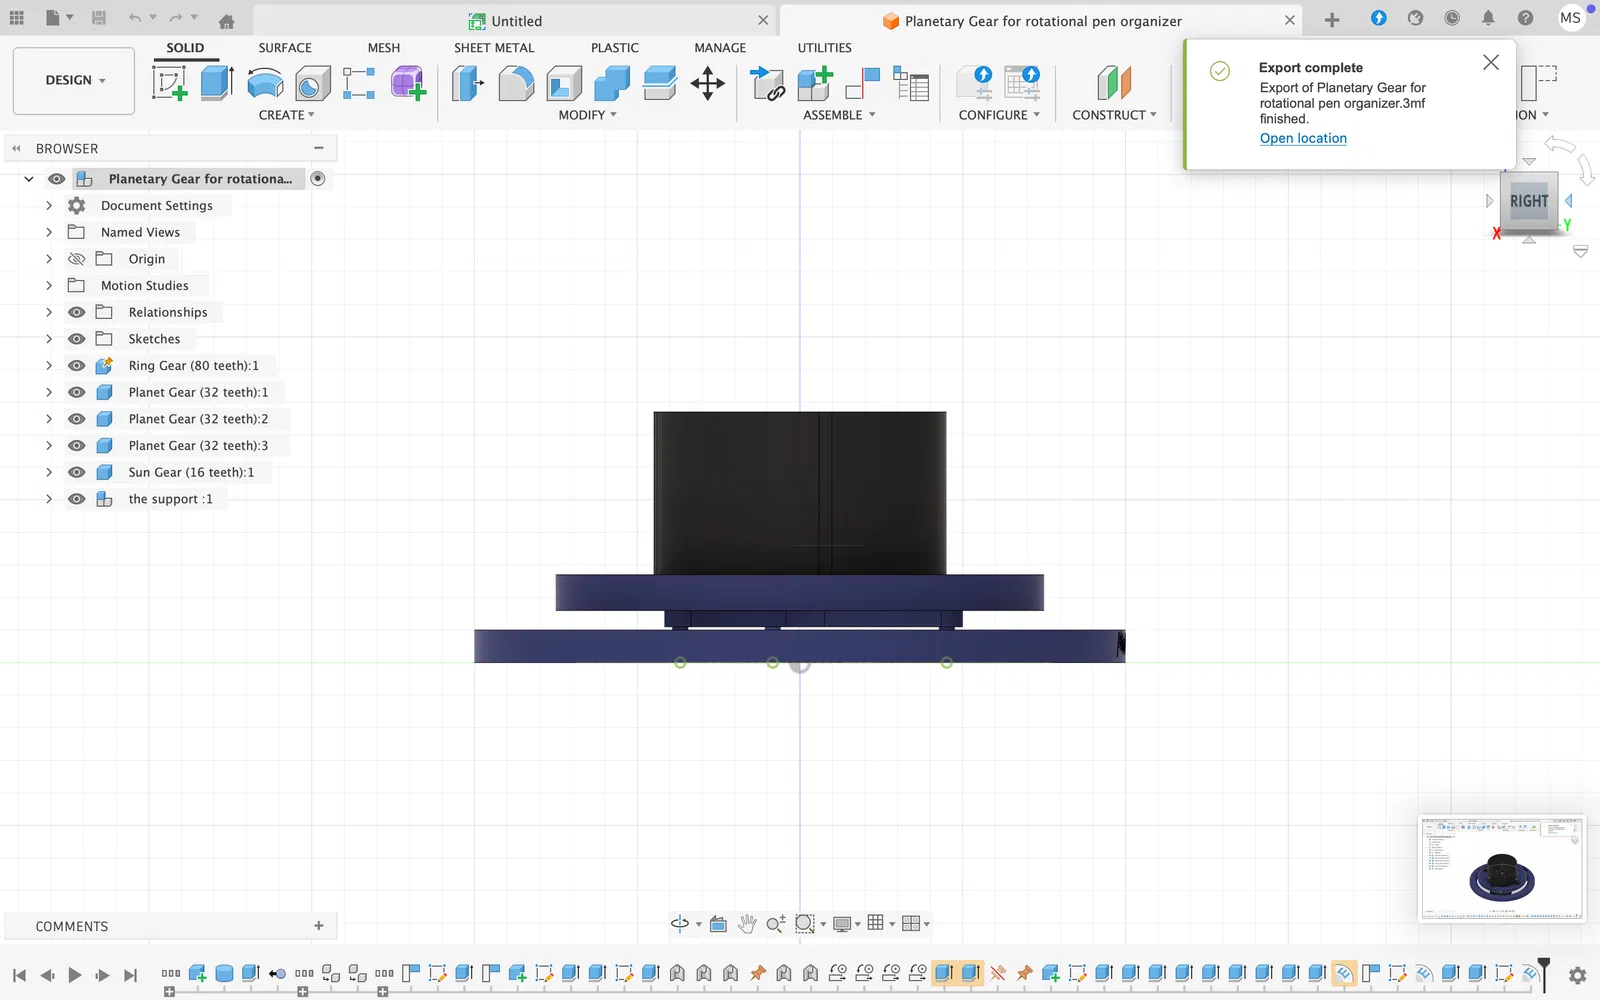Hide the Ring Gear (80 teeth):1 component
The height and width of the screenshot is (1000, 1600).
tap(77, 366)
